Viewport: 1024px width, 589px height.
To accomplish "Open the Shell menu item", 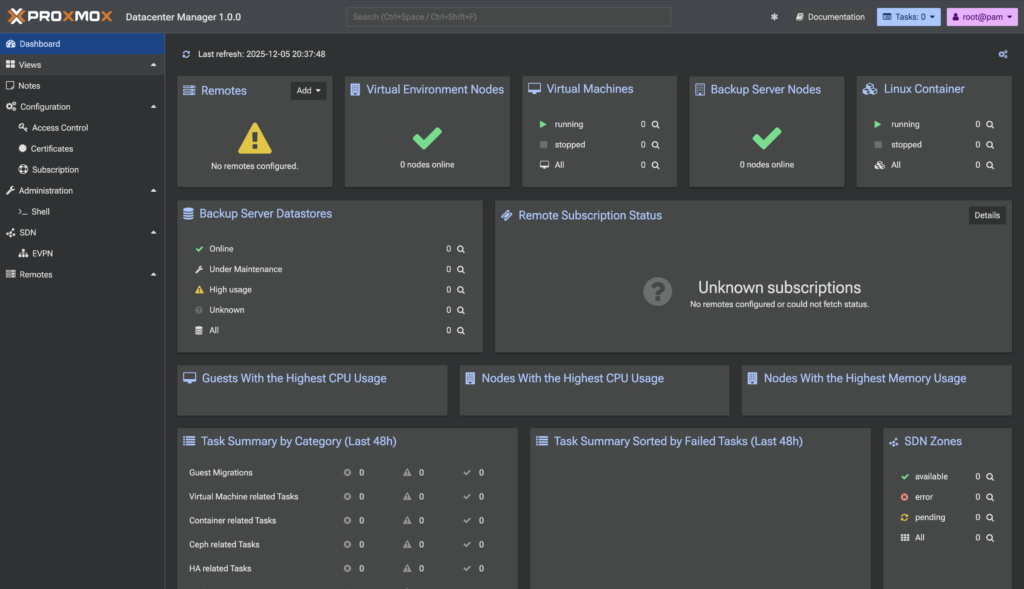I will (40, 212).
